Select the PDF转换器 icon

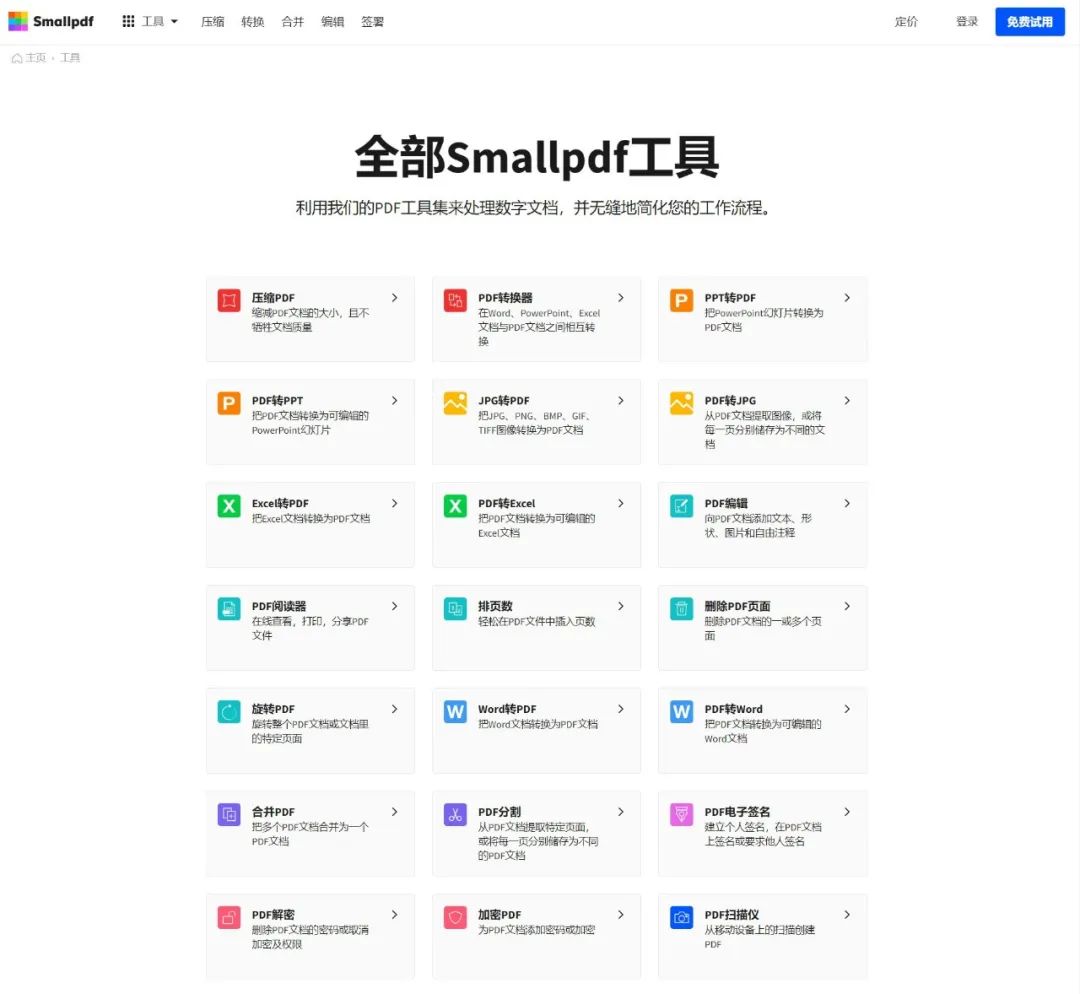coord(454,299)
